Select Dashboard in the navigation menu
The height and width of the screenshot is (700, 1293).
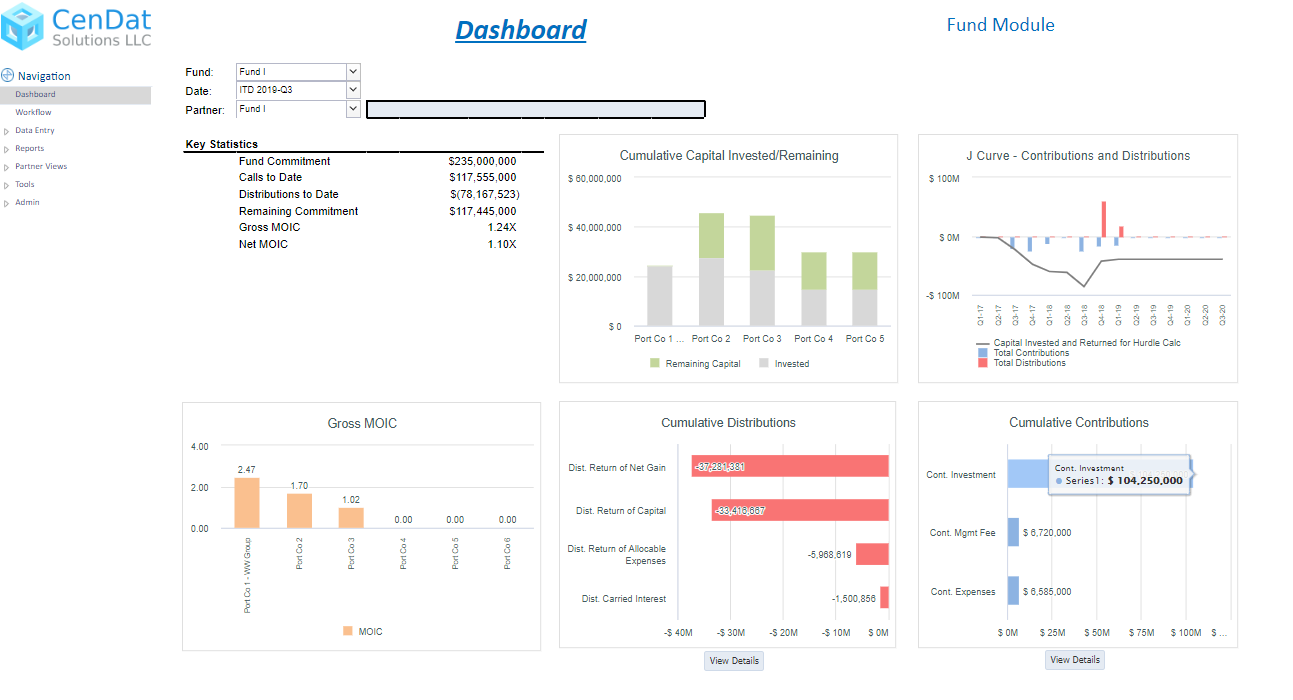click(35, 95)
